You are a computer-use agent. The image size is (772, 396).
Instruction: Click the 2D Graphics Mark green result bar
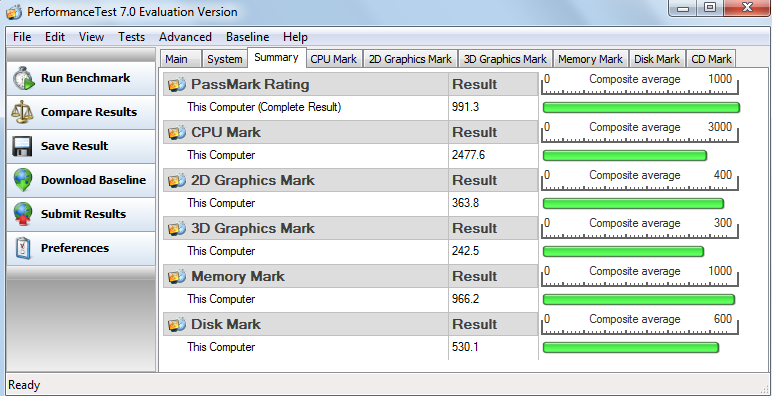coord(633,203)
